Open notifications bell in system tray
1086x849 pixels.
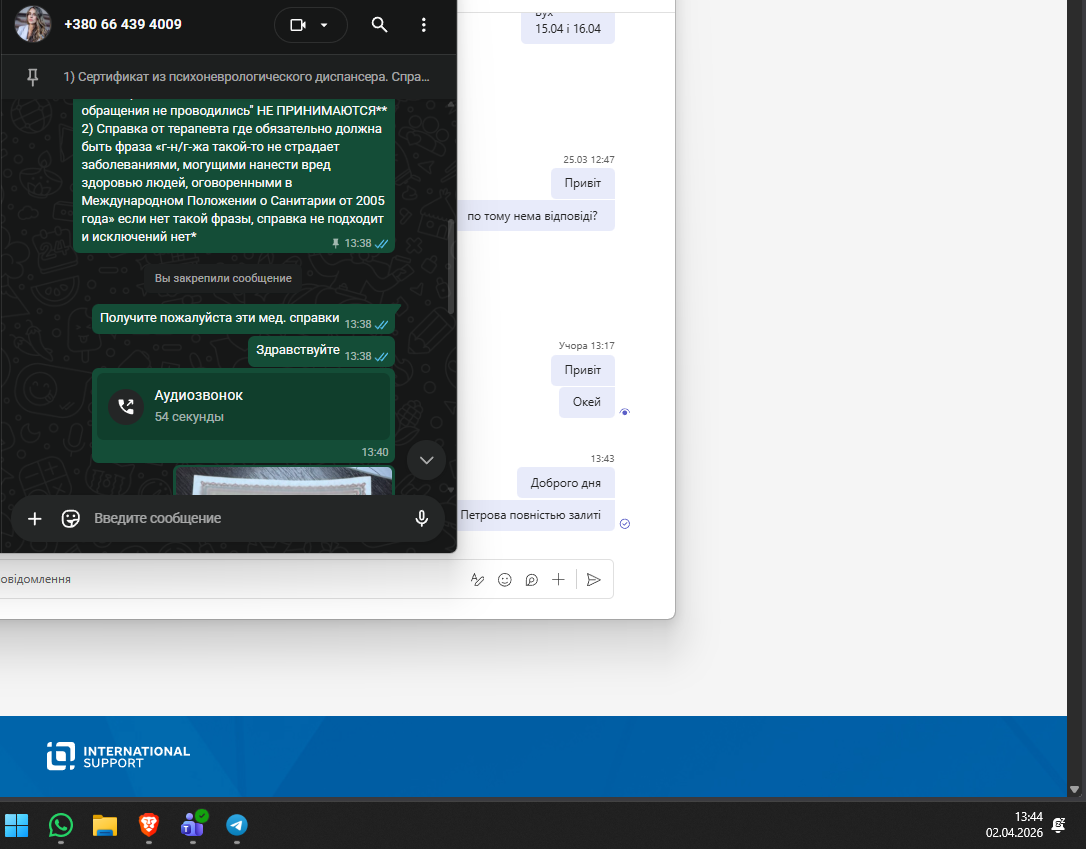pos(1058,825)
